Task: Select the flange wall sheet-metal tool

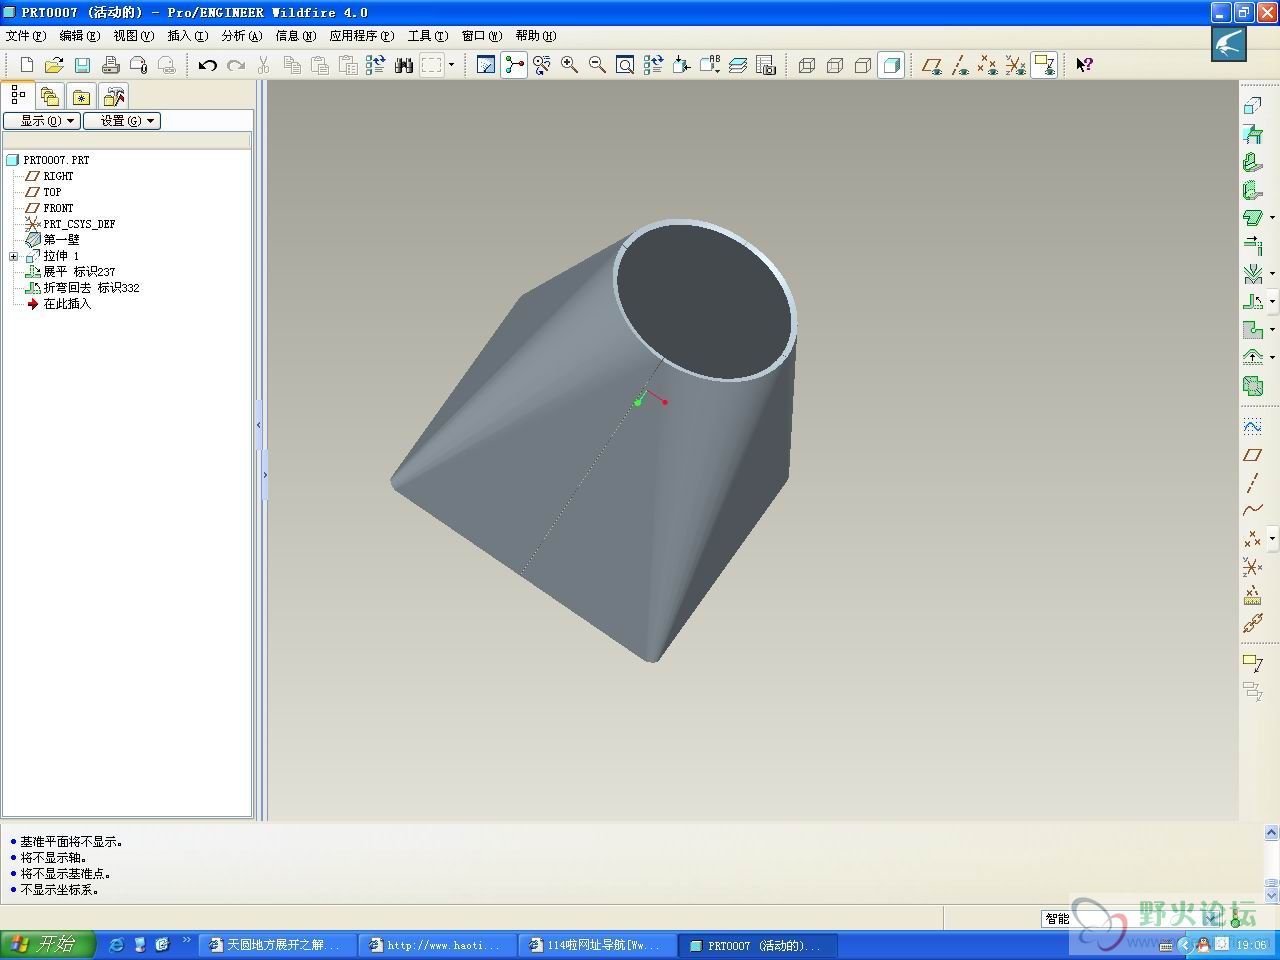Action: [1252, 190]
